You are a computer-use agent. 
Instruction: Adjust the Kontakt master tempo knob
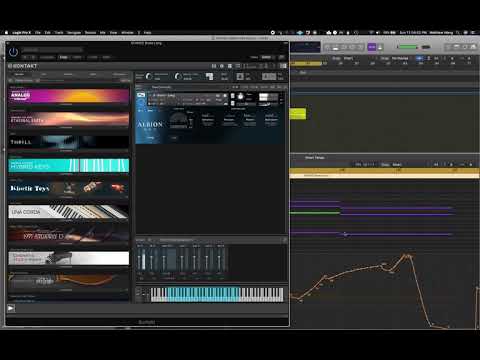[x=178, y=77]
